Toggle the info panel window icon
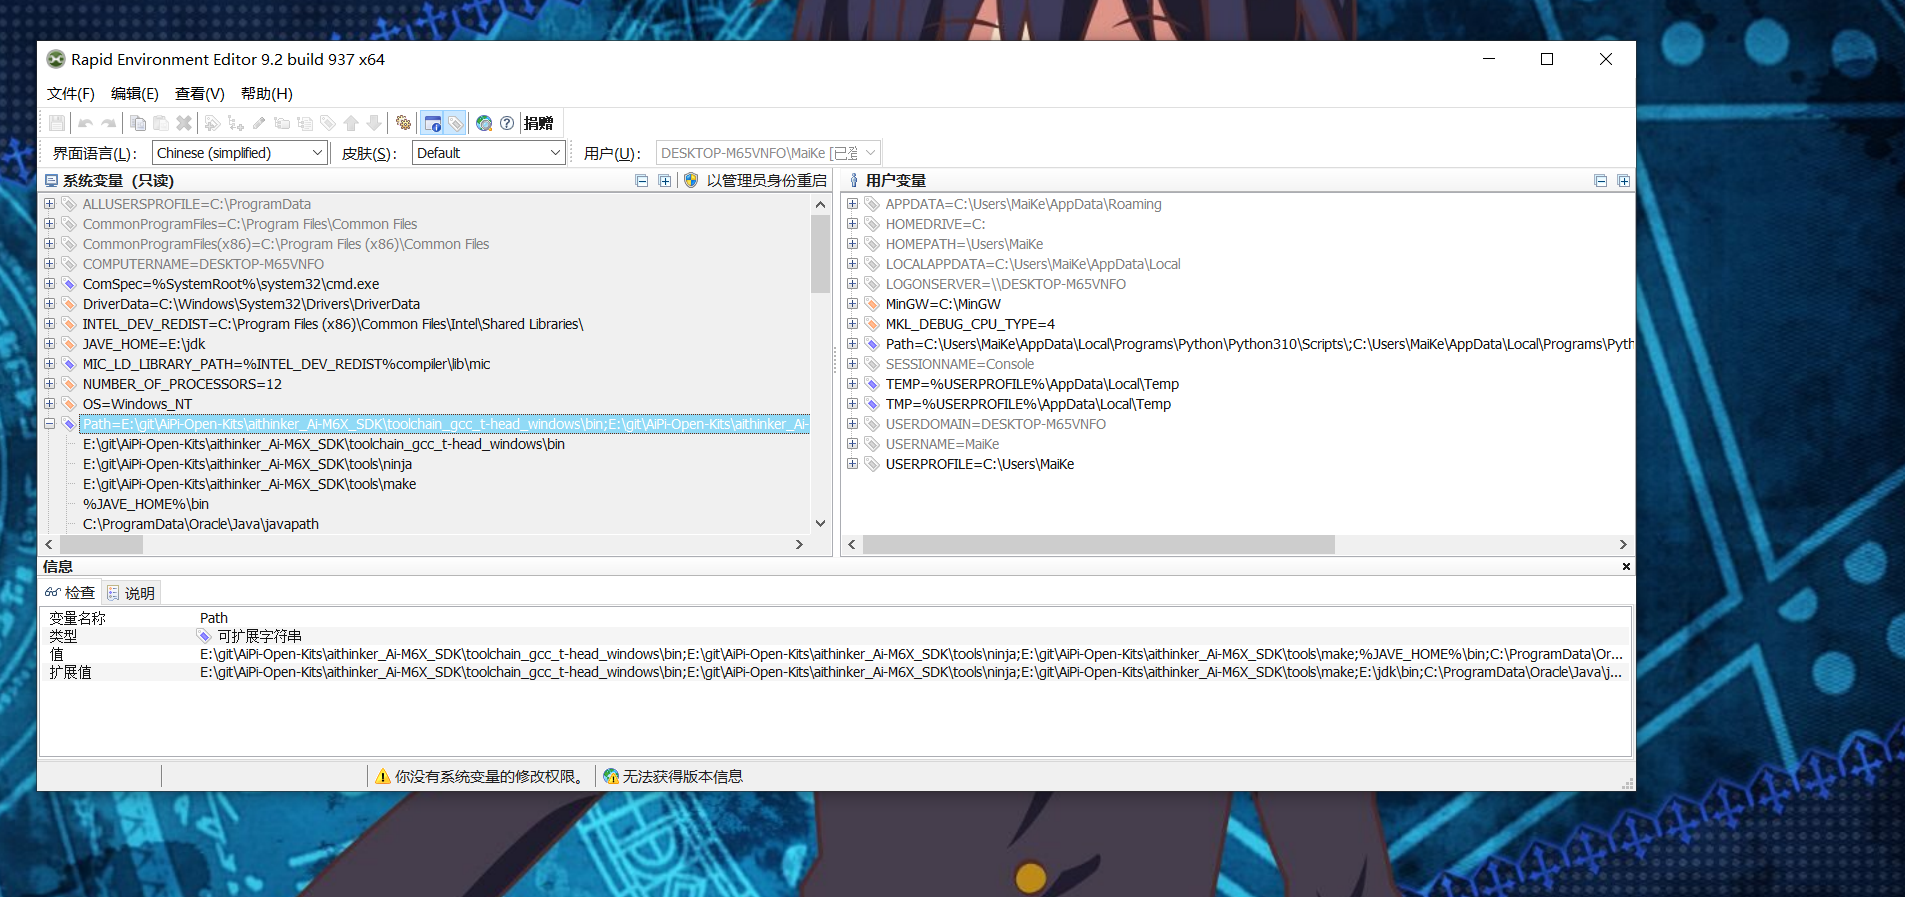Image resolution: width=1905 pixels, height=897 pixels. pos(432,123)
